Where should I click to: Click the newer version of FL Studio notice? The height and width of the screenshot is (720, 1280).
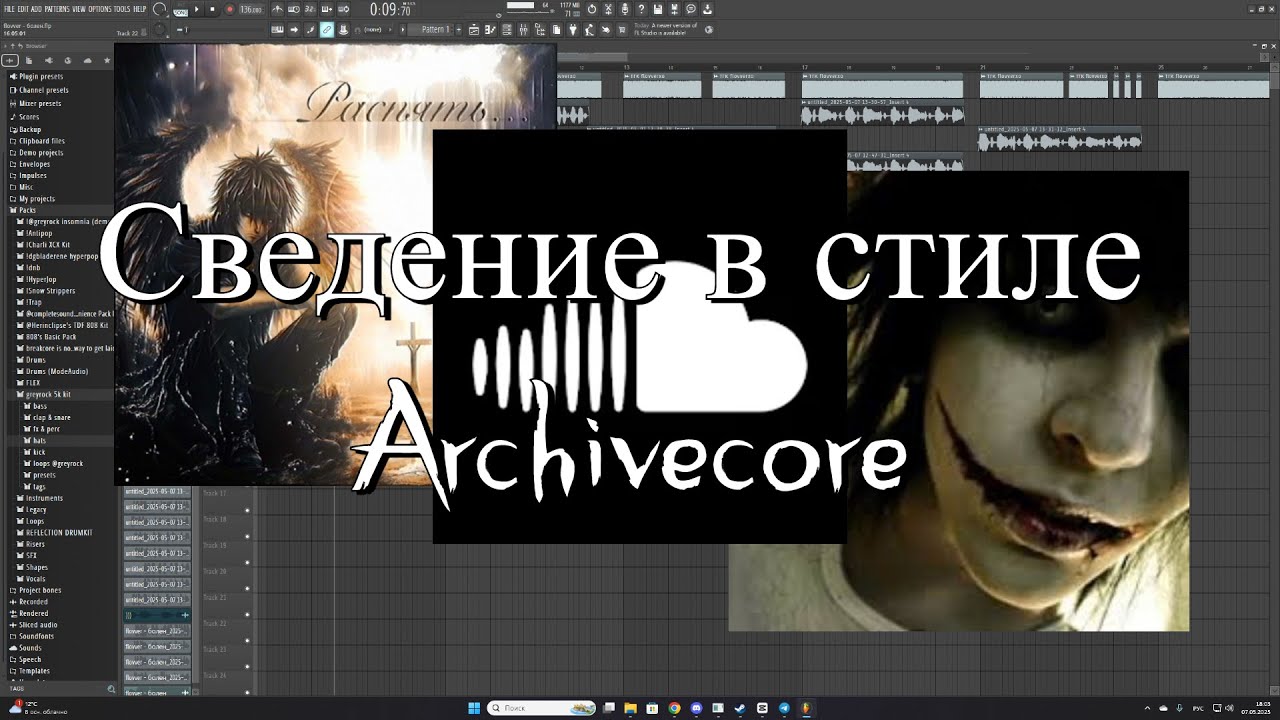pyautogui.click(x=666, y=29)
